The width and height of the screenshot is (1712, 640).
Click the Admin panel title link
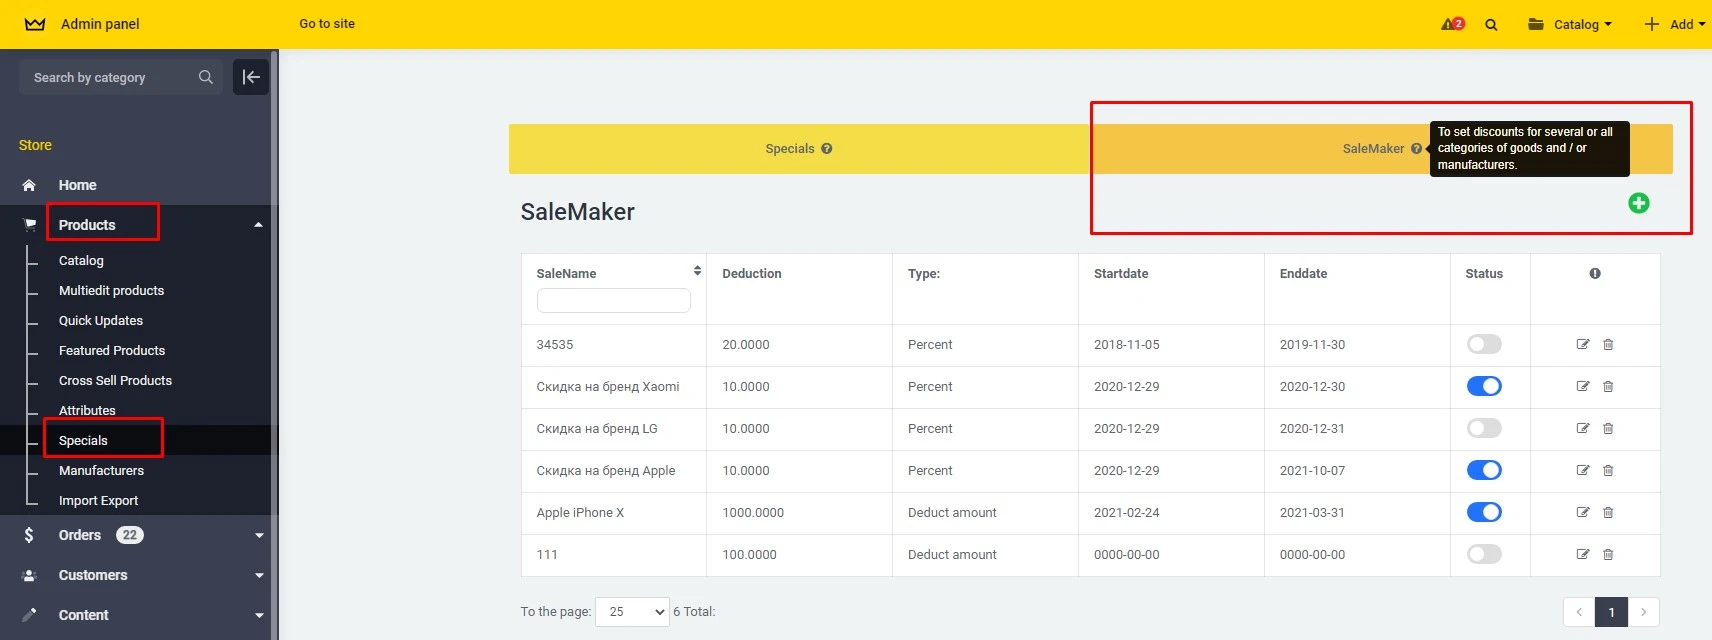[x=100, y=24]
